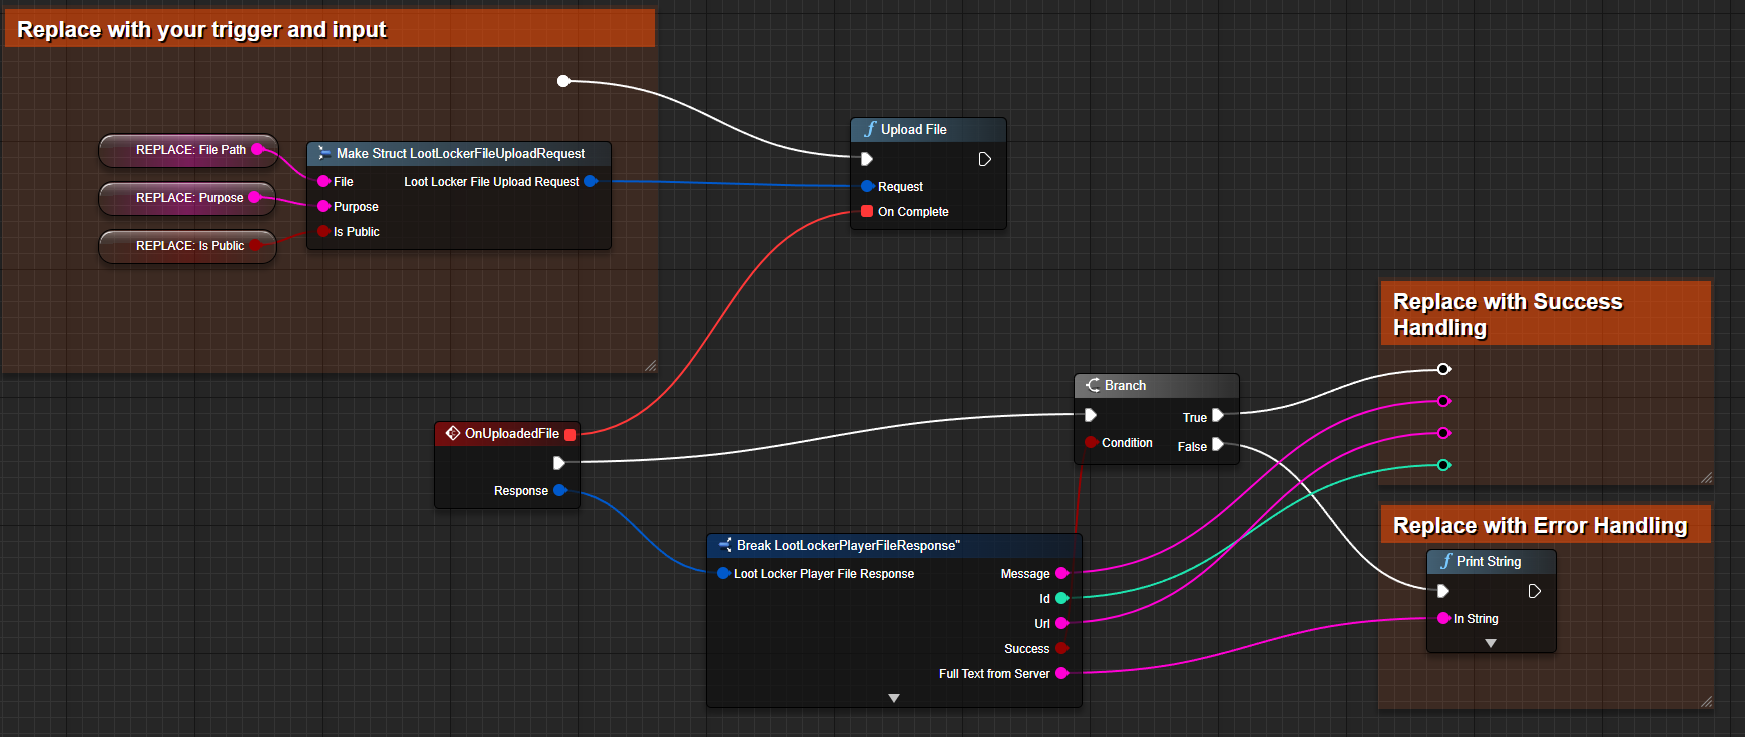
Task: Click the Upload File function icon
Action: 870,129
